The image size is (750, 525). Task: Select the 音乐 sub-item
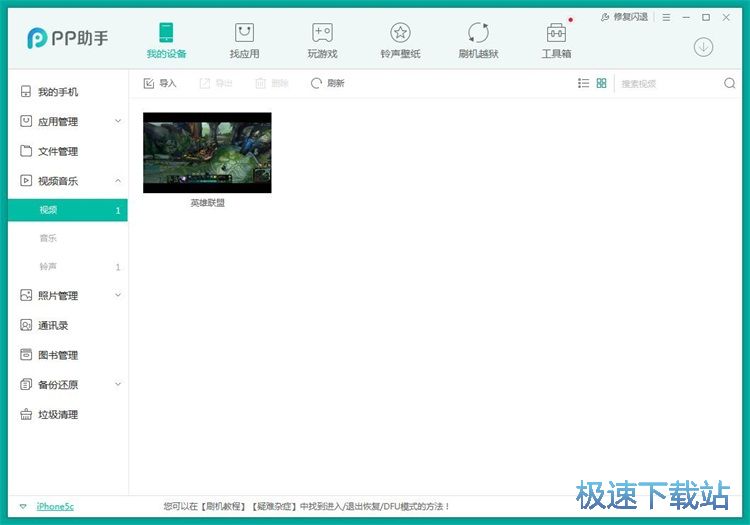point(68,238)
